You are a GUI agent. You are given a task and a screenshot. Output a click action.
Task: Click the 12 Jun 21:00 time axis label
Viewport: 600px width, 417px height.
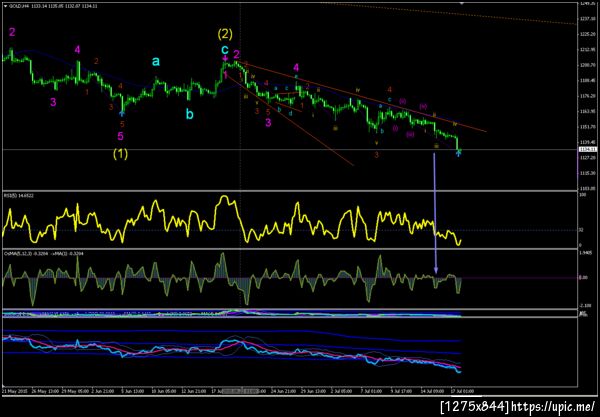tap(194, 391)
